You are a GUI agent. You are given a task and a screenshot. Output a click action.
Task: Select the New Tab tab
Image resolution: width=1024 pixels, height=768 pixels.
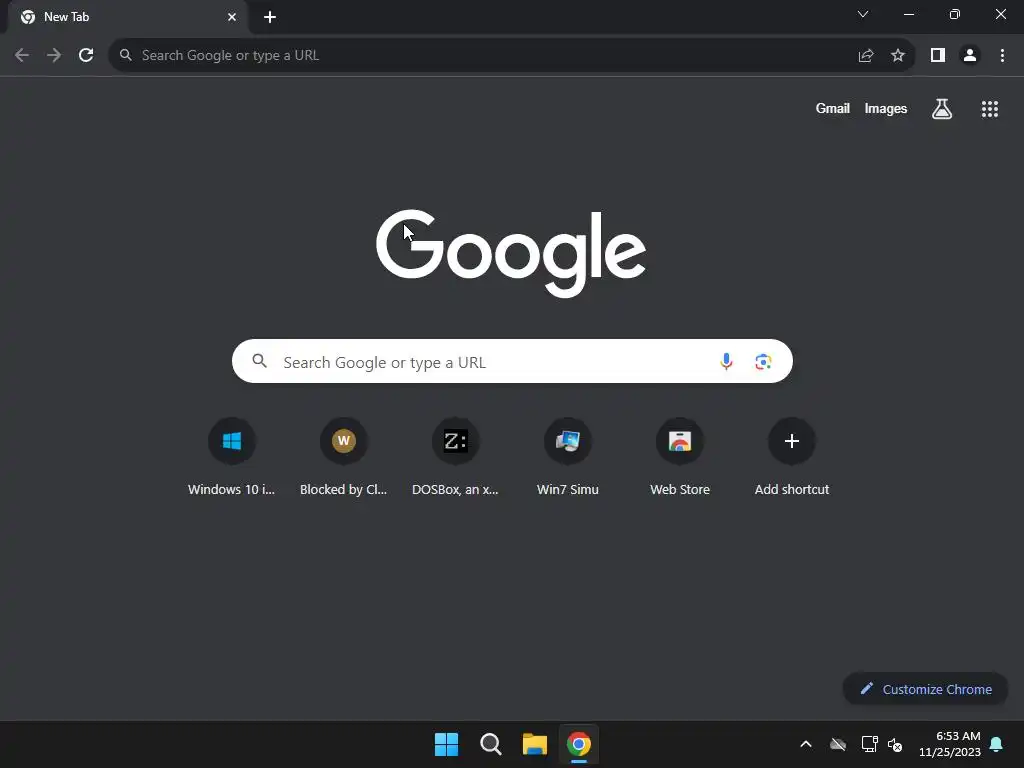127,17
